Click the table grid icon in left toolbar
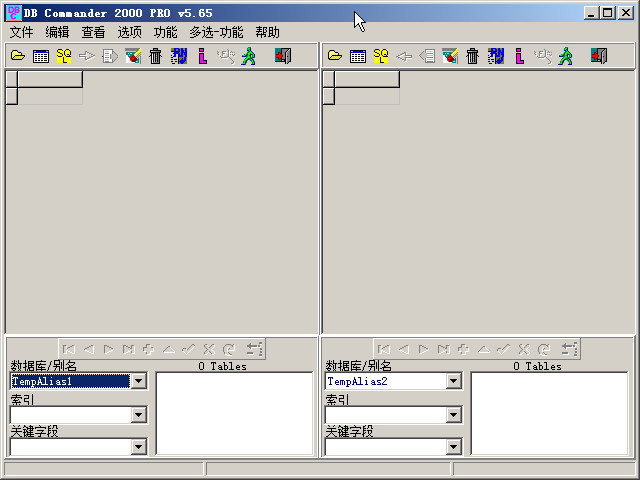Image resolution: width=640 pixels, height=480 pixels. [x=41, y=56]
